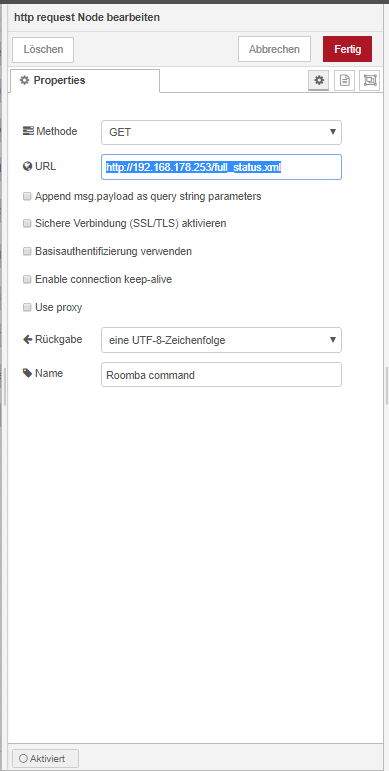Click the Rückgabe arrow icon
Viewport: 389px width, 771px height.
pyautogui.click(x=28, y=339)
